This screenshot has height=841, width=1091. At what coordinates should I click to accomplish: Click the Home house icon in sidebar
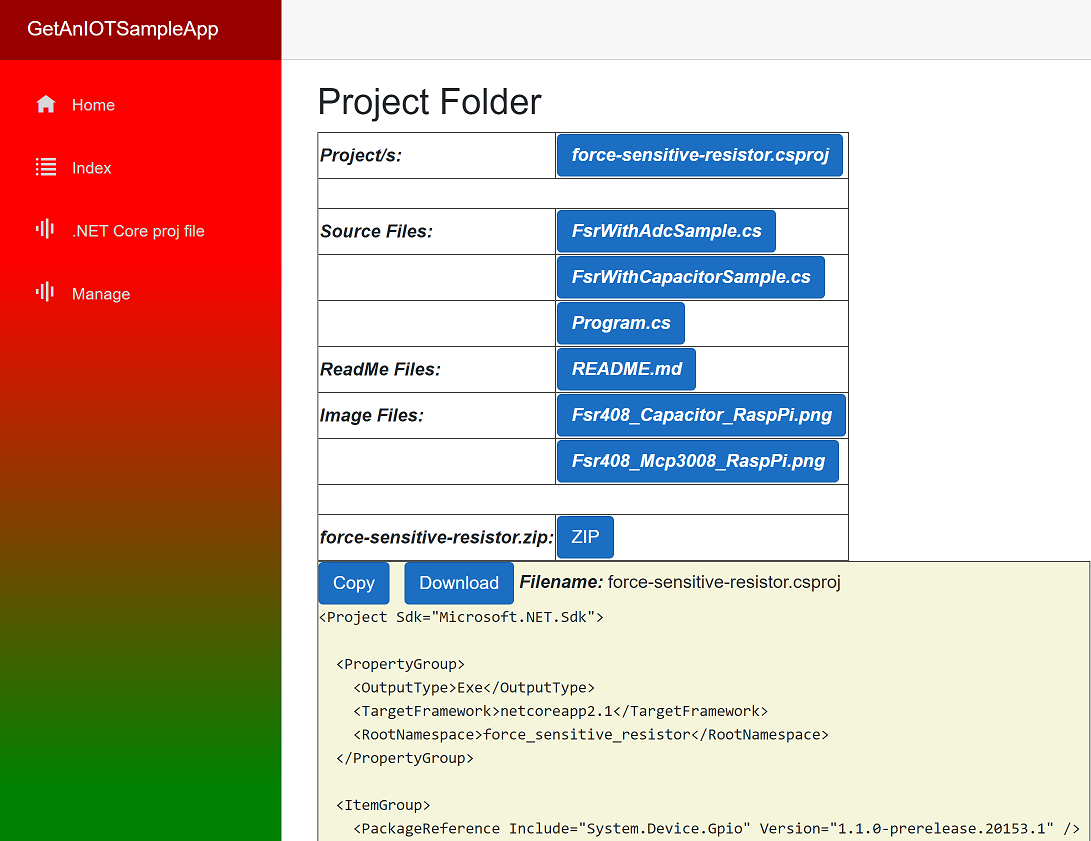[46, 104]
